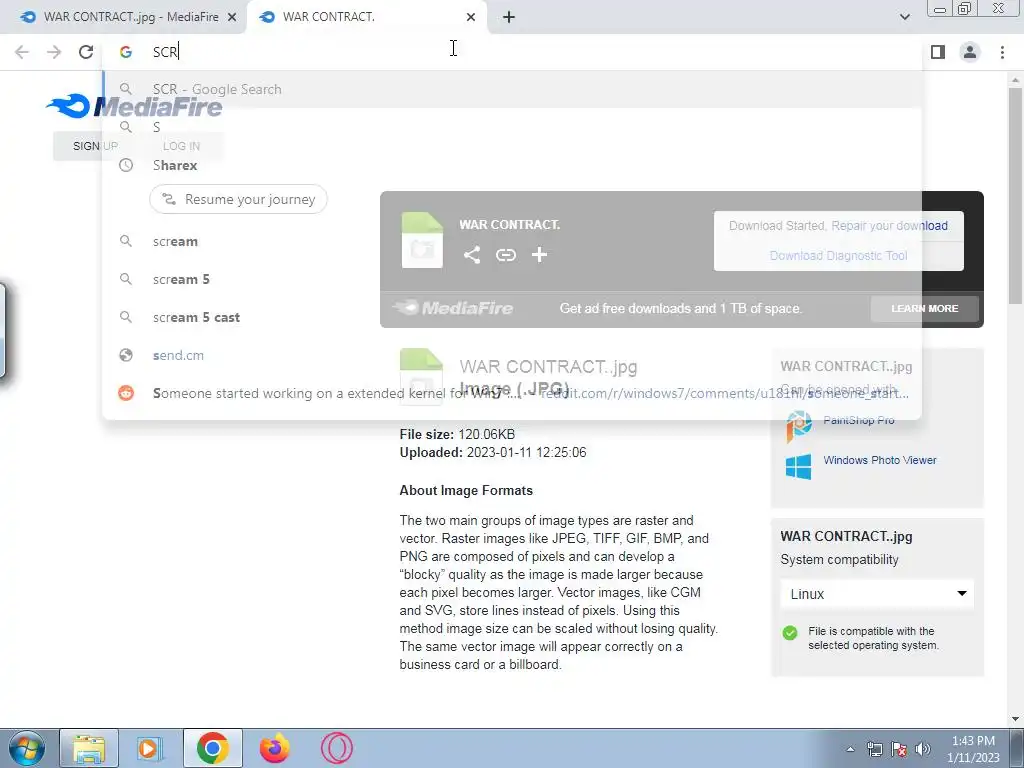
Task: Click the clock icon beside Sharex
Action: click(x=125, y=165)
